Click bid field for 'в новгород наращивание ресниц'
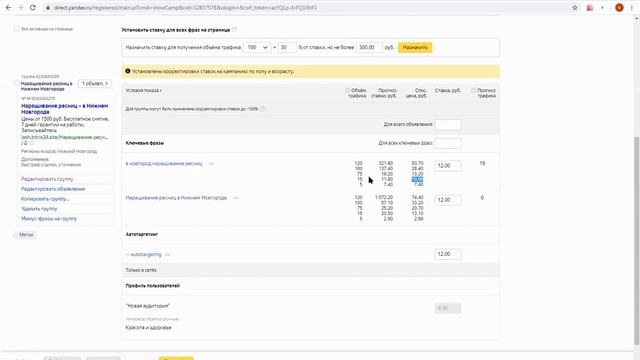This screenshot has height=360, width=640. [448, 166]
